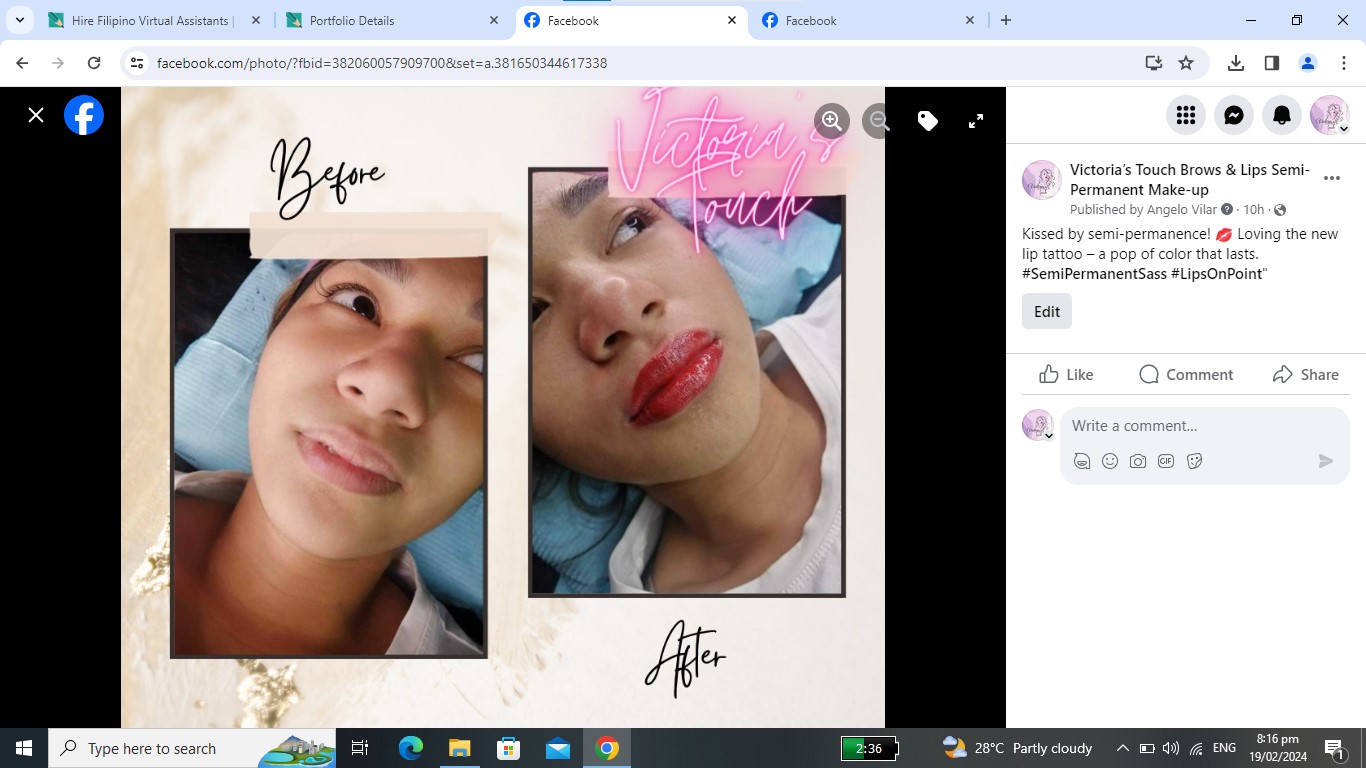Open Victoria's Touch Brows & Lips page link
Viewport: 1366px width, 768px height.
pos(1190,180)
